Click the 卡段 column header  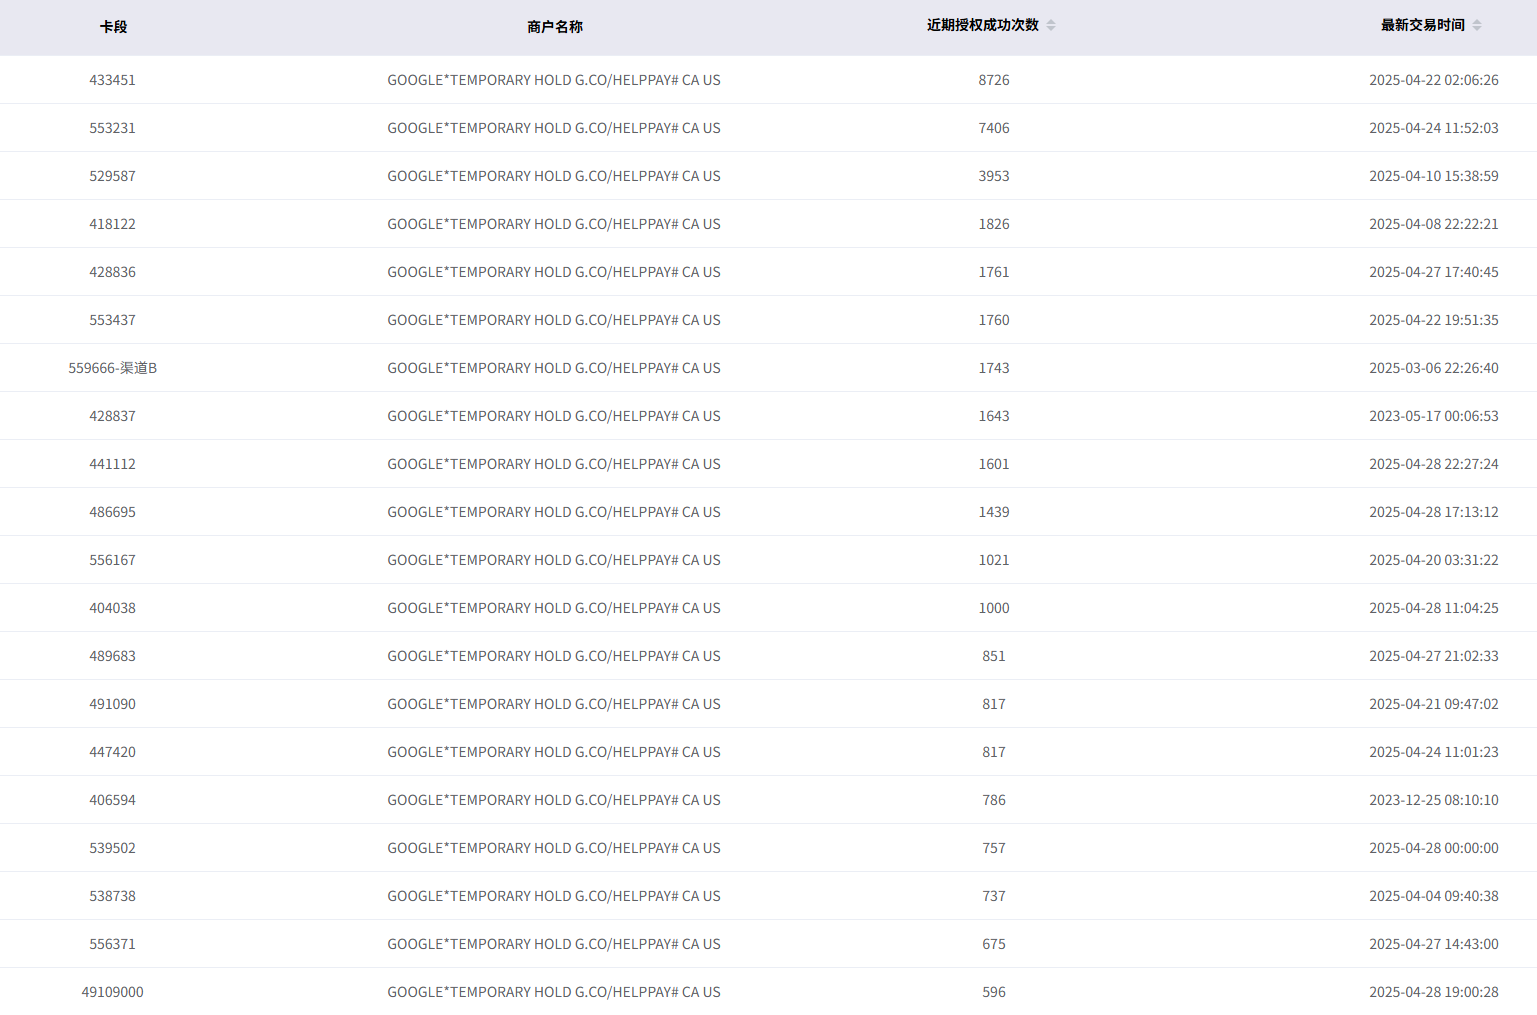click(113, 27)
